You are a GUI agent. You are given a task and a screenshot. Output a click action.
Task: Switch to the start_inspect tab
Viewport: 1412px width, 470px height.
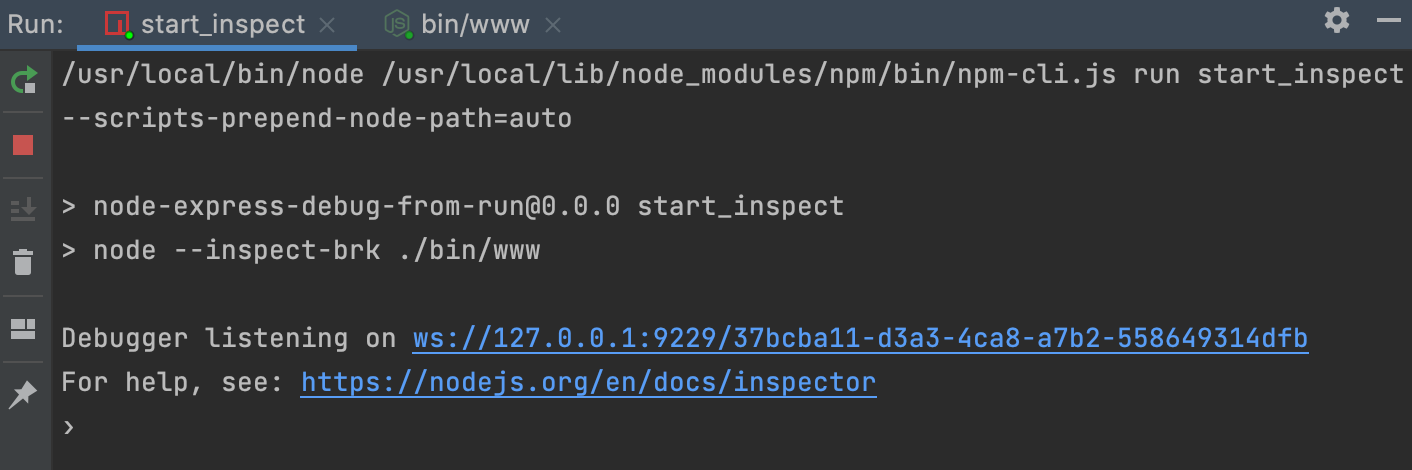coord(222,25)
